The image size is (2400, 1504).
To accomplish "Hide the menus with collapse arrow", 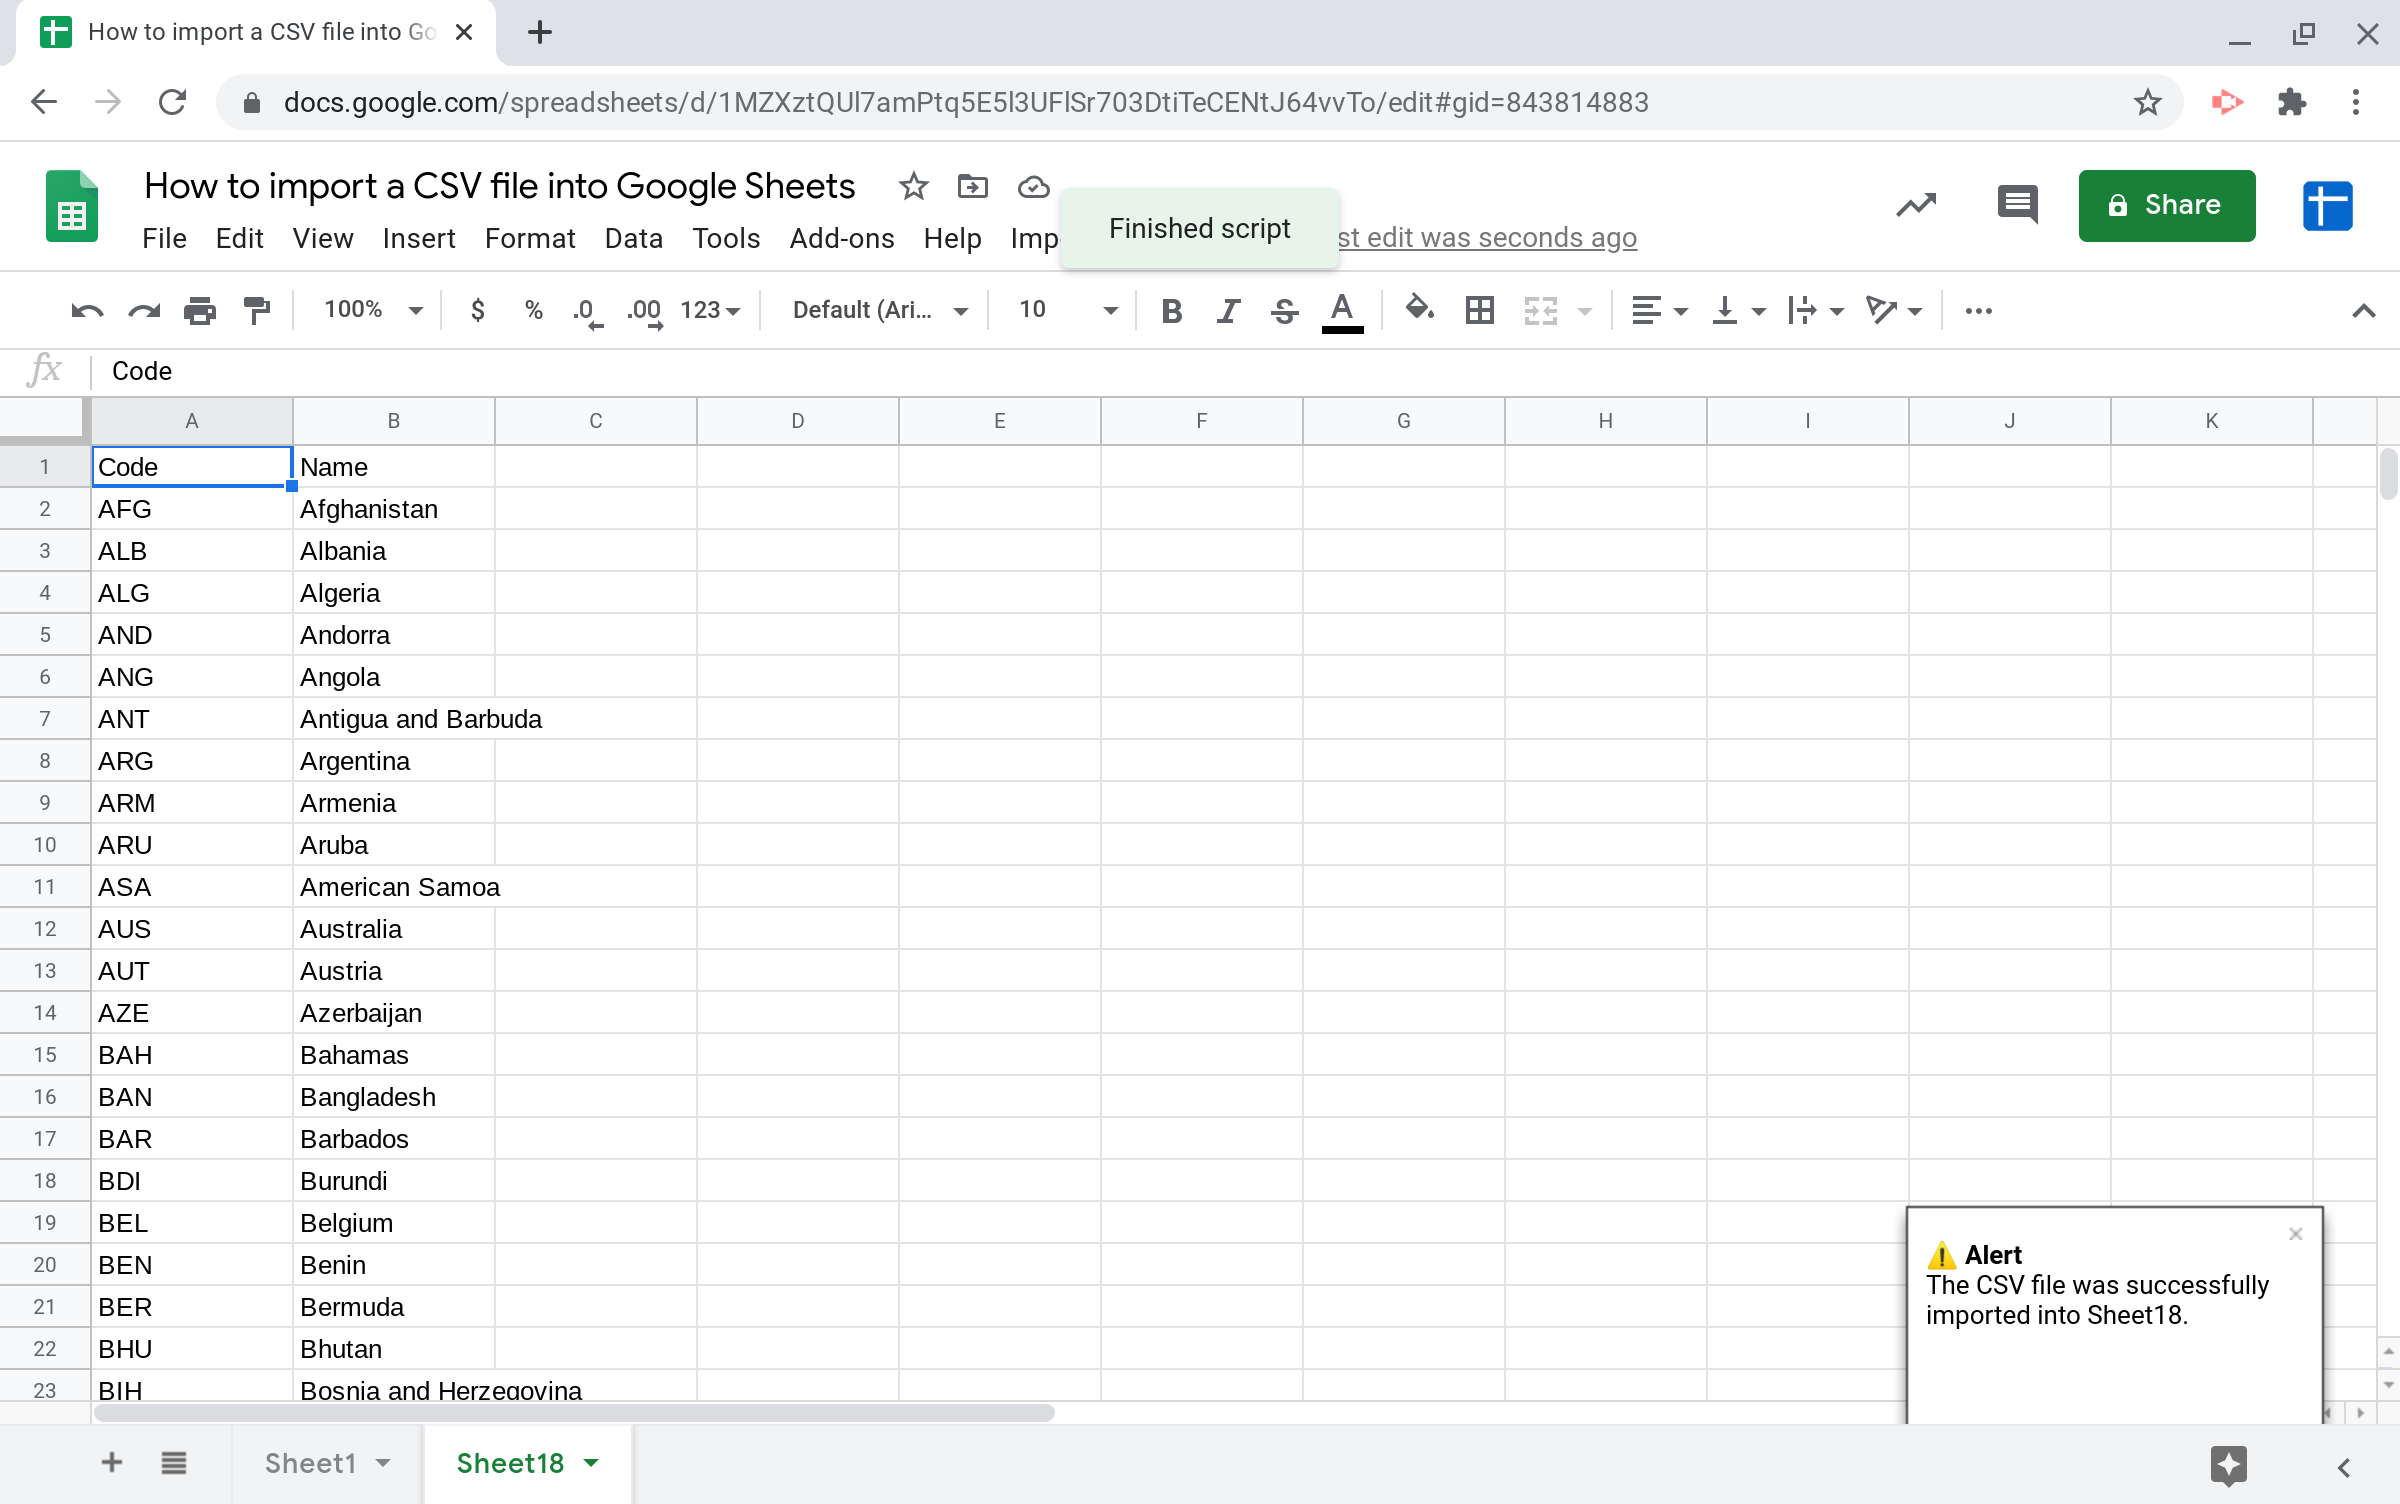I will 2363,311.
